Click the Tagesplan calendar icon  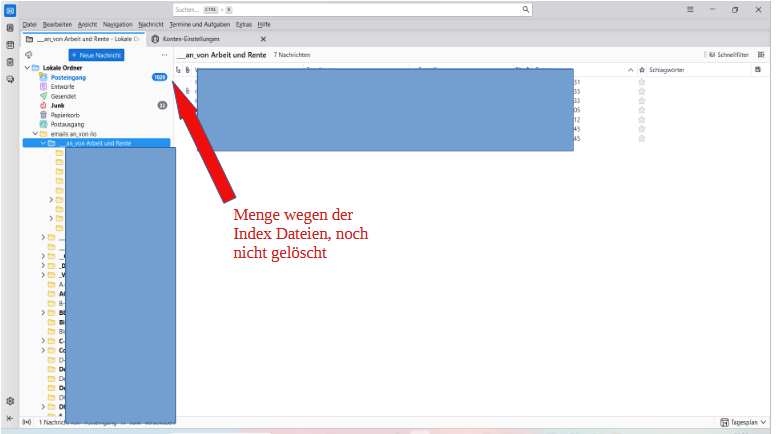pyautogui.click(x=725, y=422)
